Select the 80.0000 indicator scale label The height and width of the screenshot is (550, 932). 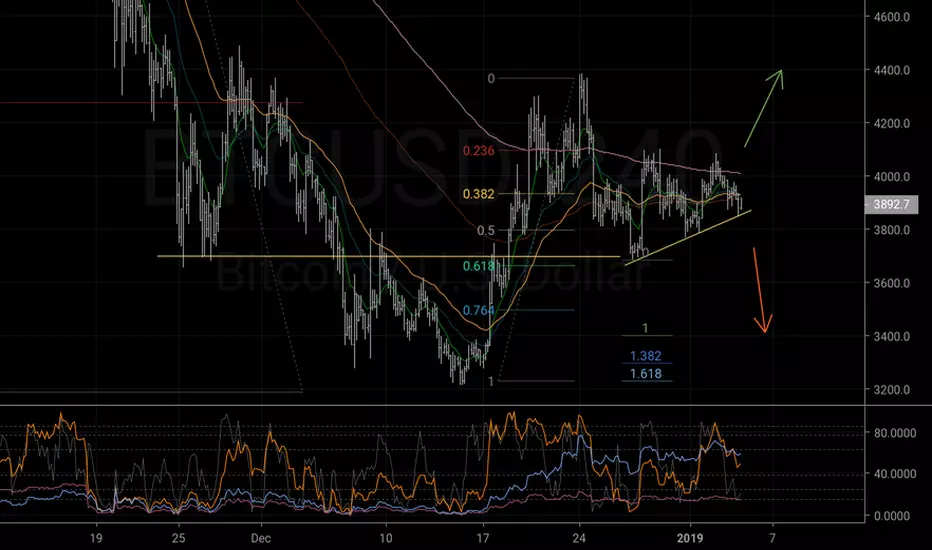pos(895,433)
